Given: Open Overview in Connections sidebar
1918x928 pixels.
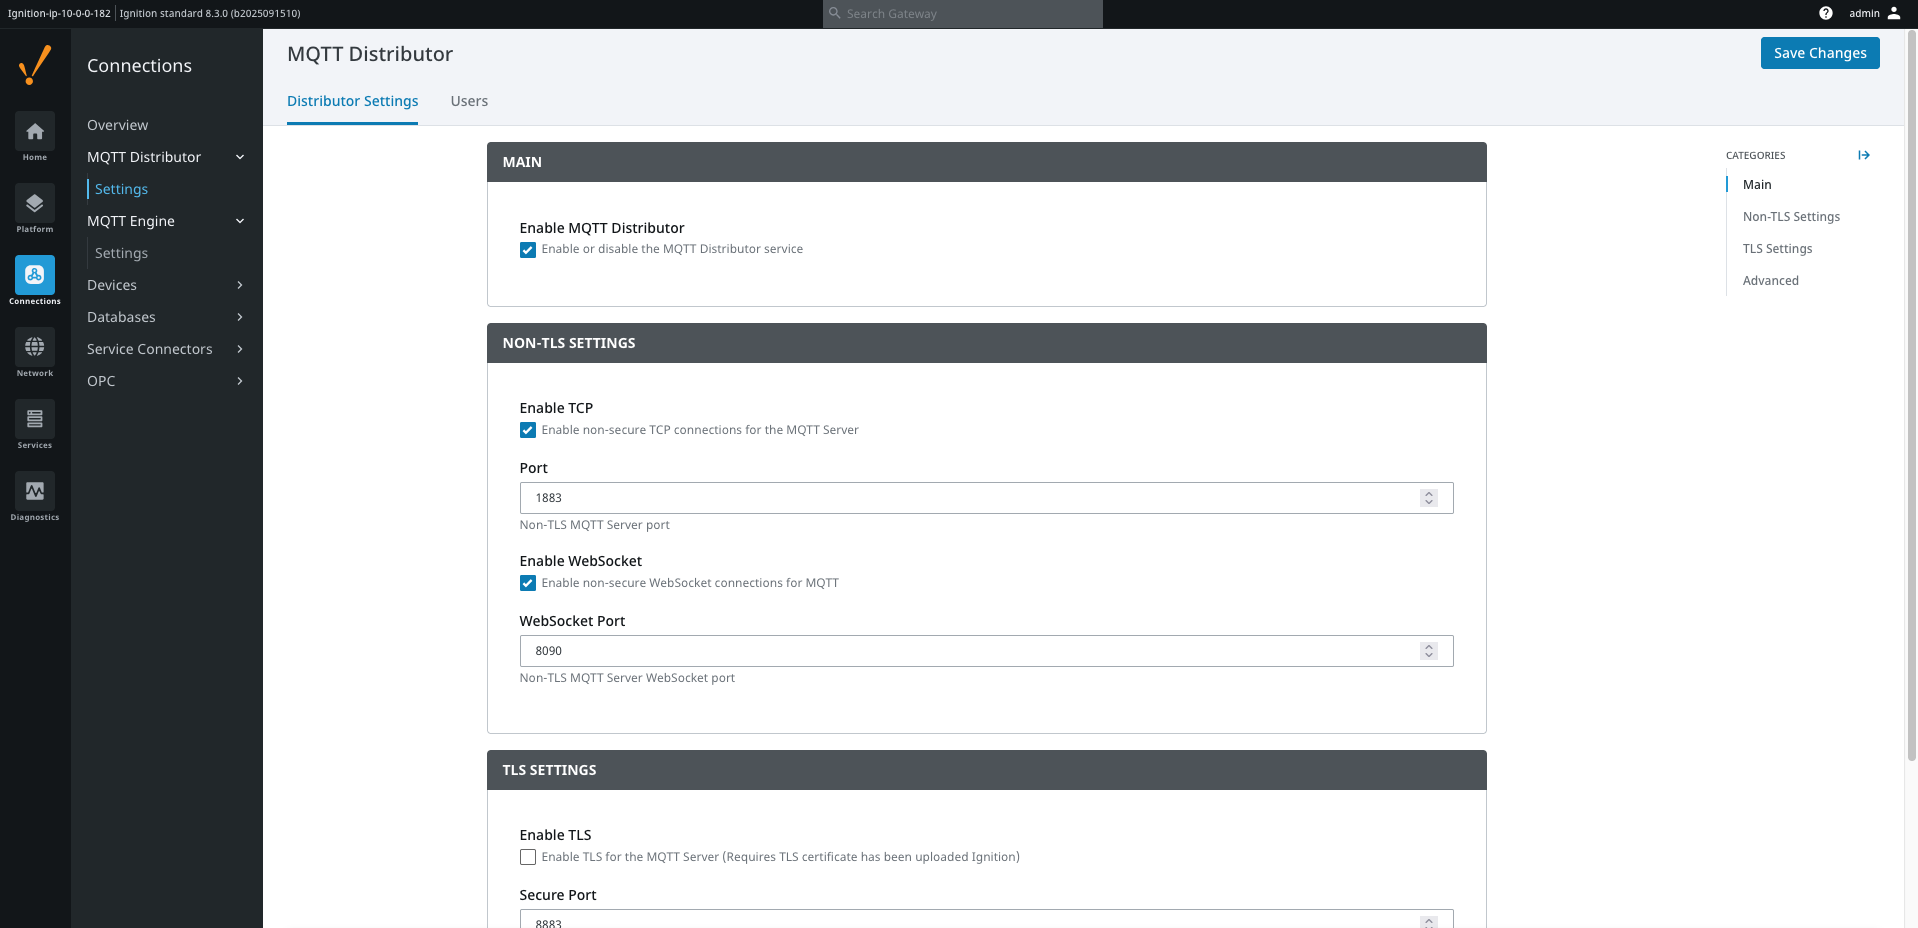Looking at the screenshot, I should [117, 125].
